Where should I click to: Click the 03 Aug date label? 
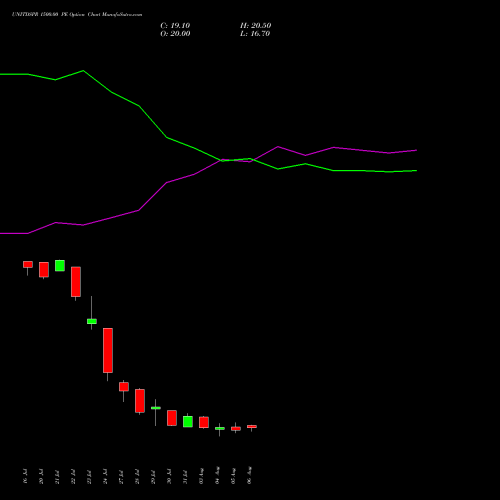tap(202, 476)
